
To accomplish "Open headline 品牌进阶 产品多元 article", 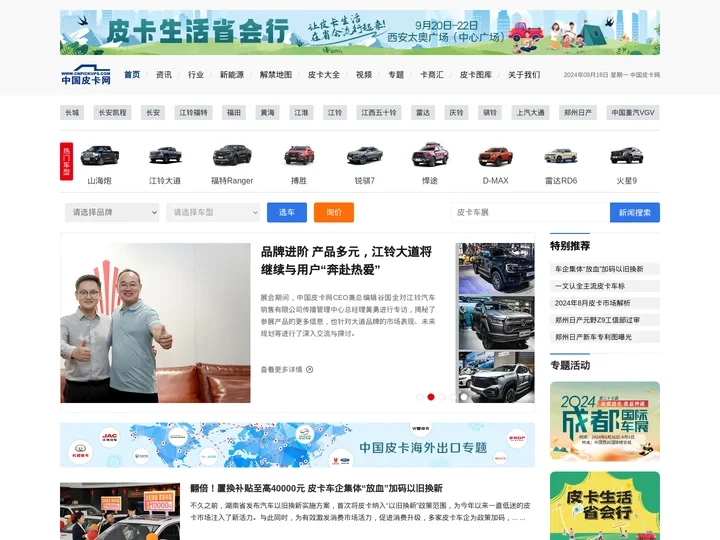I will [x=346, y=260].
